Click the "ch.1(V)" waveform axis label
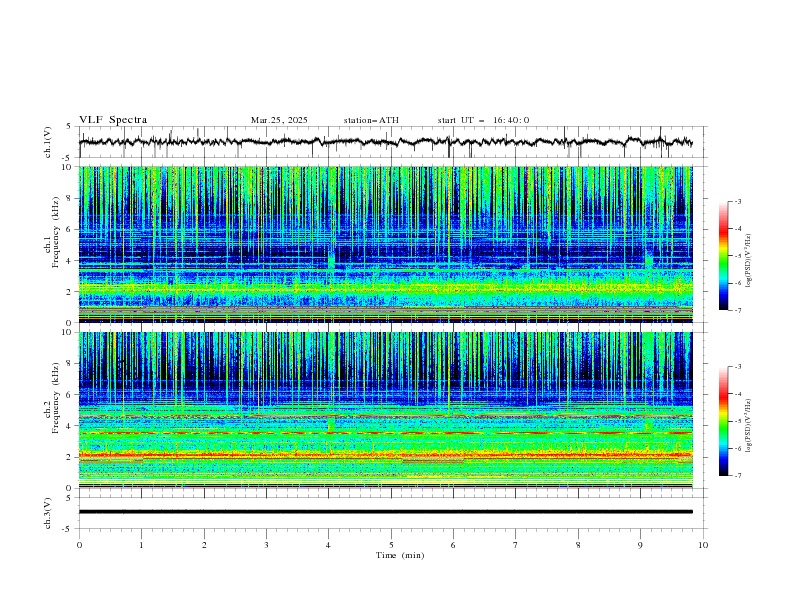This screenshot has height=612, width=792. [x=48, y=142]
